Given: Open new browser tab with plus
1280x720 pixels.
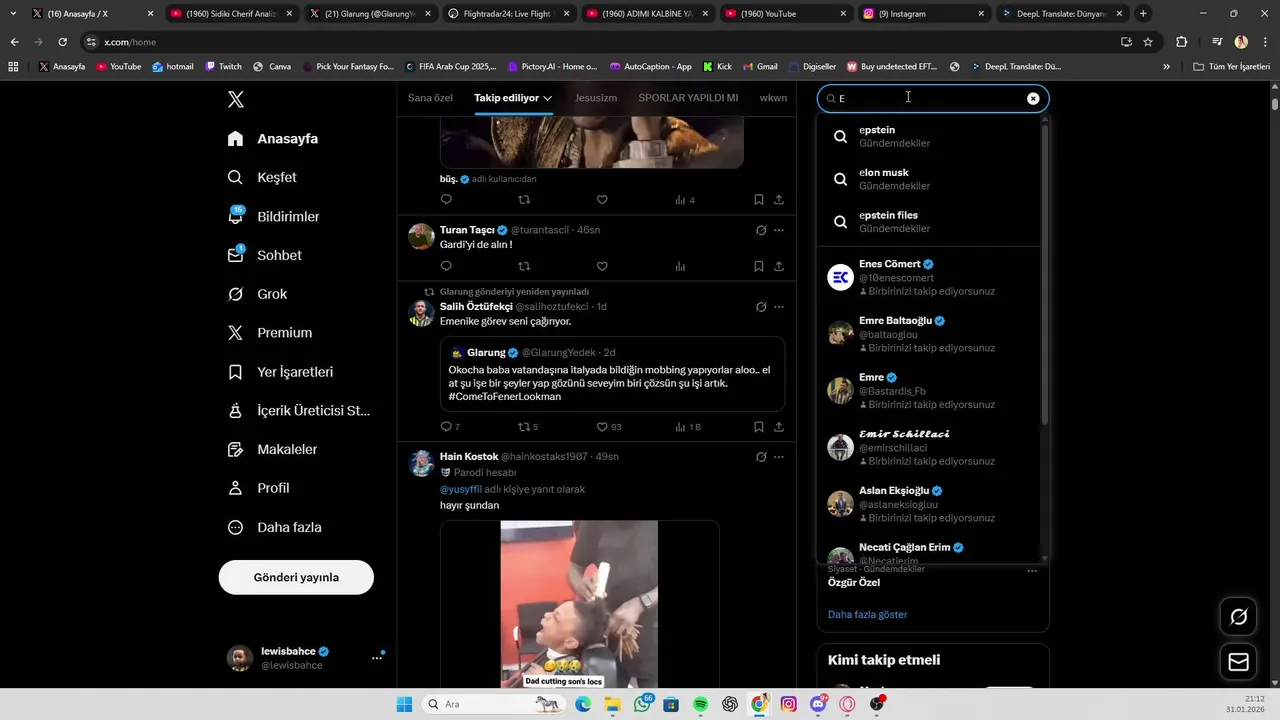Looking at the screenshot, I should pos(1143,14).
